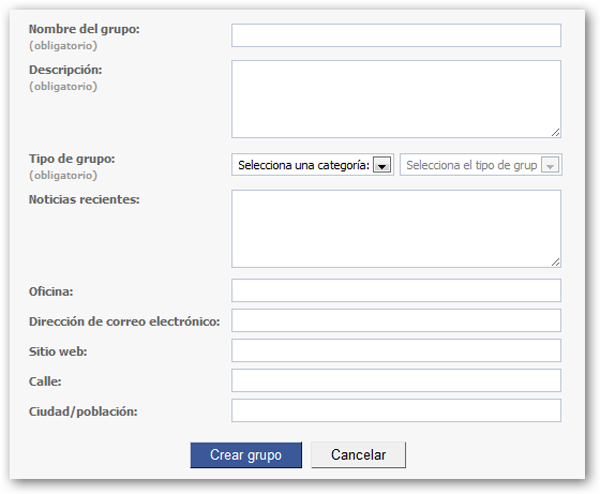Click the Sitio web input field

pyautogui.click(x=396, y=351)
